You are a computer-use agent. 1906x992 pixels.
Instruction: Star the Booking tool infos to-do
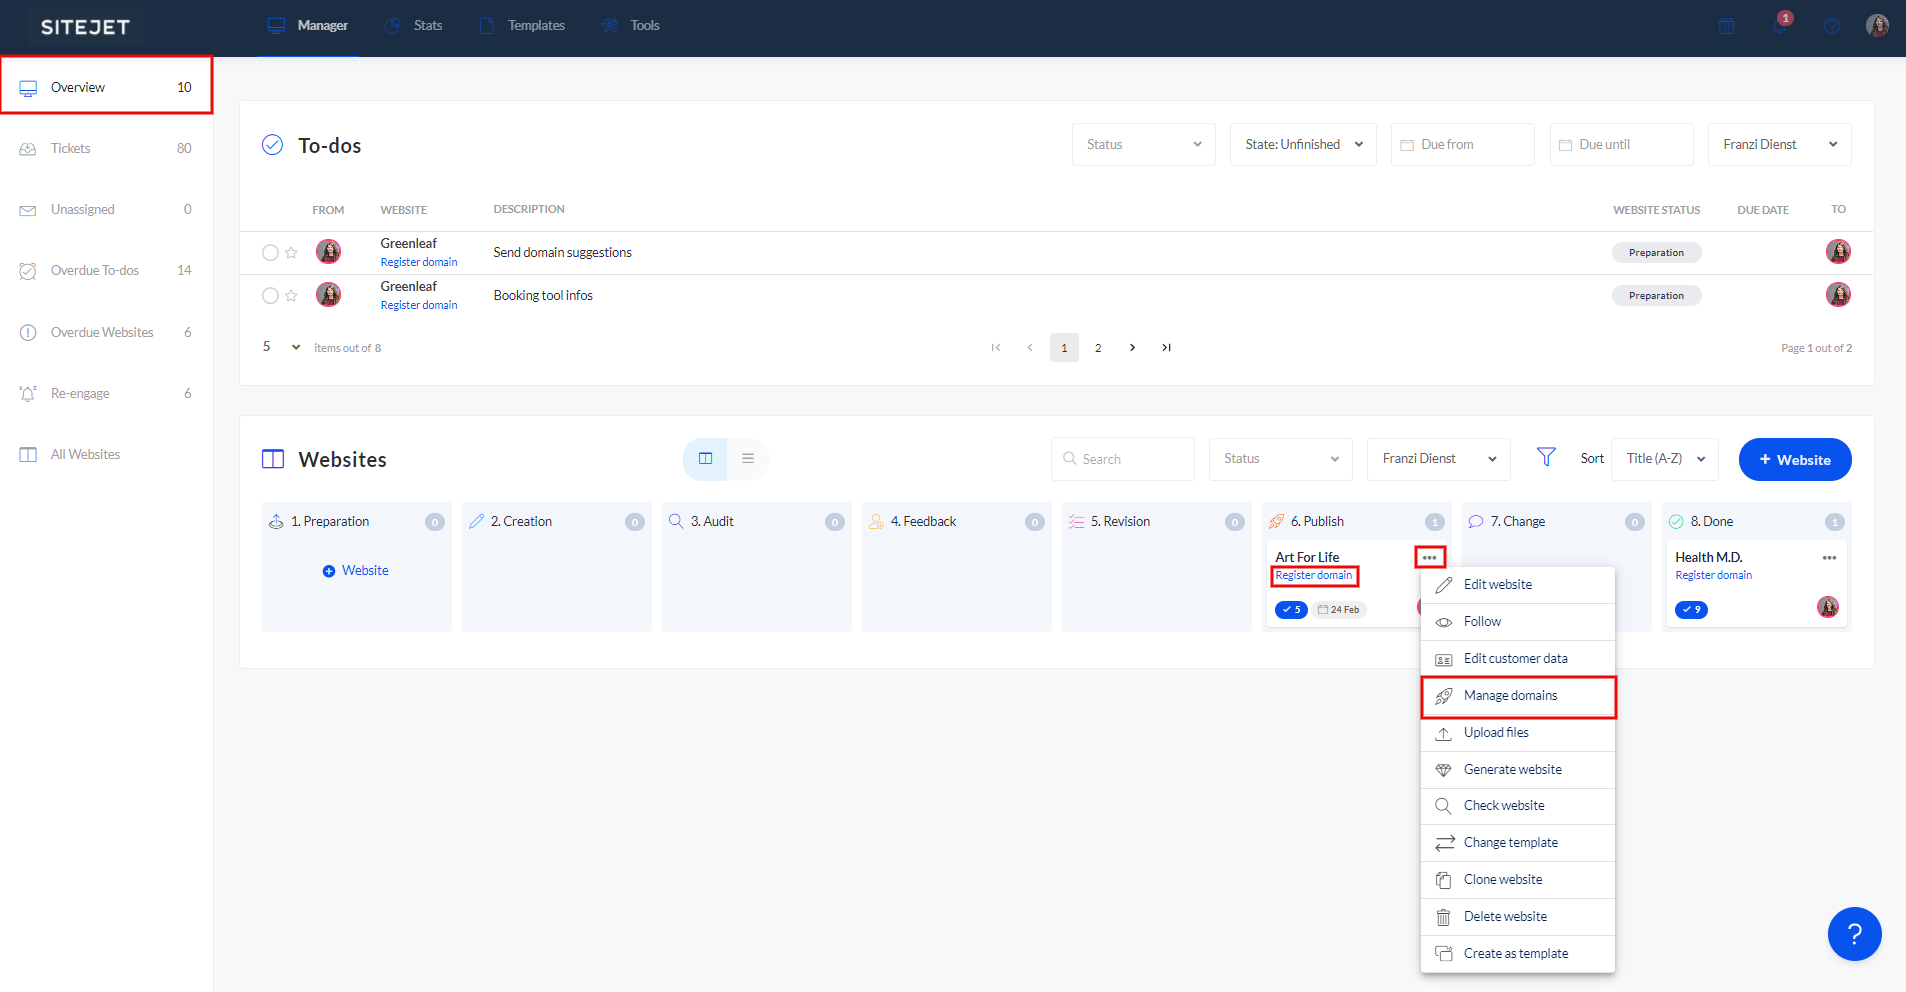(292, 296)
